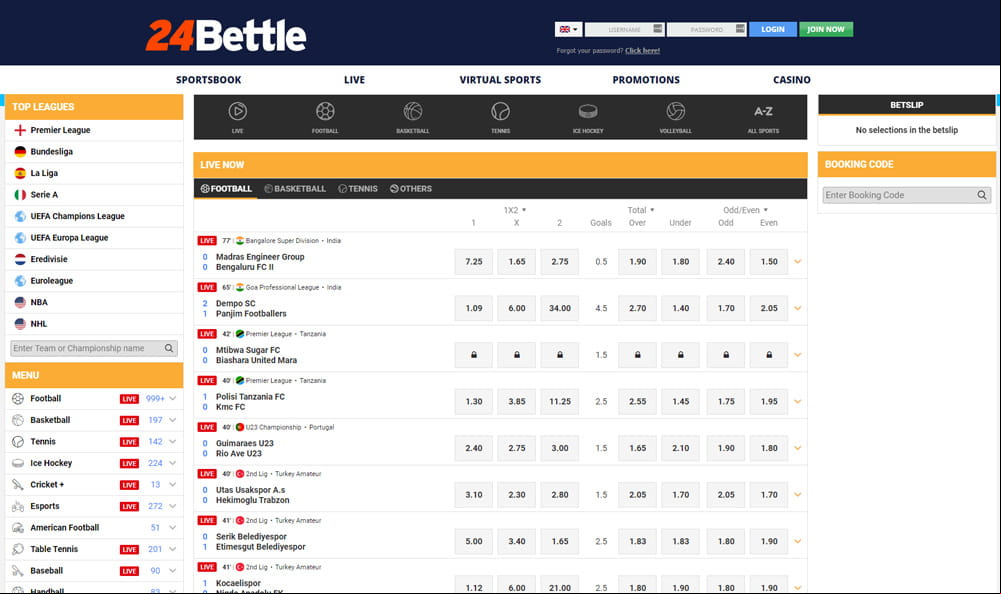Bet 7.25 on Madras Engineer Group win

click(474, 262)
